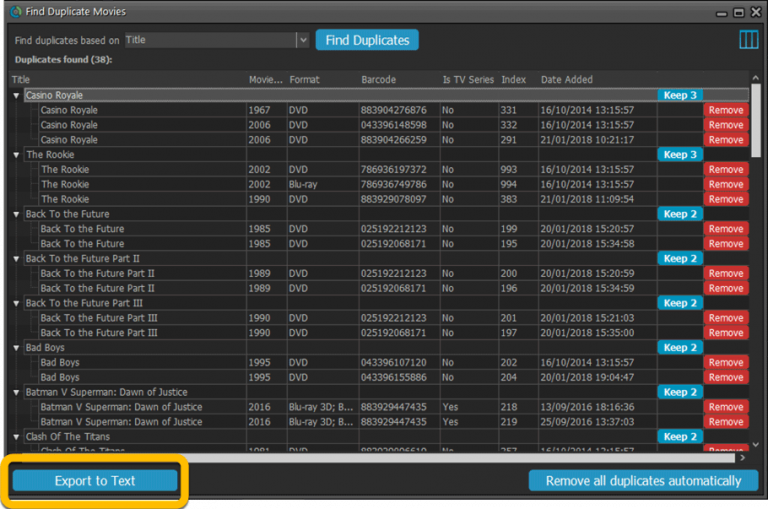Select barcode 786936749786 cell
Viewport: 768px width, 509px height.
399,184
